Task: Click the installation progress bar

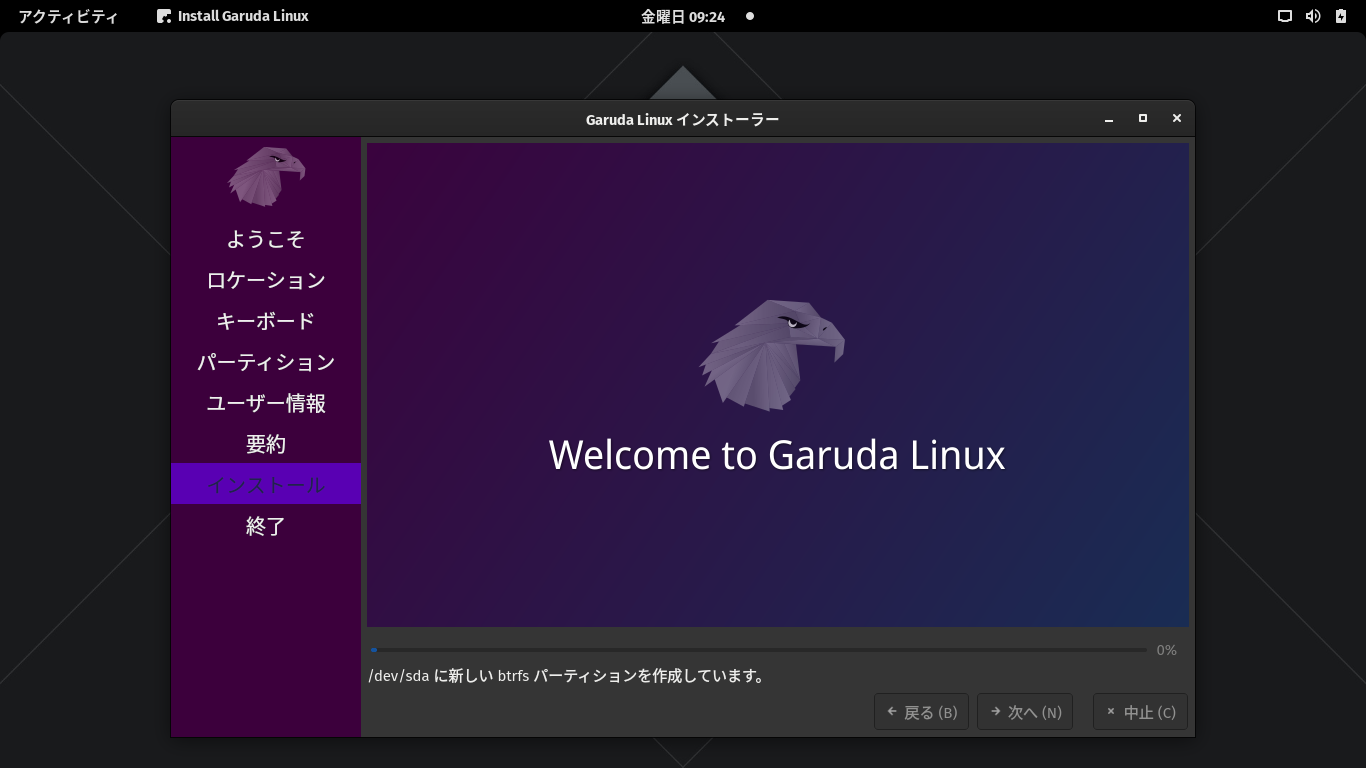Action: click(759, 650)
